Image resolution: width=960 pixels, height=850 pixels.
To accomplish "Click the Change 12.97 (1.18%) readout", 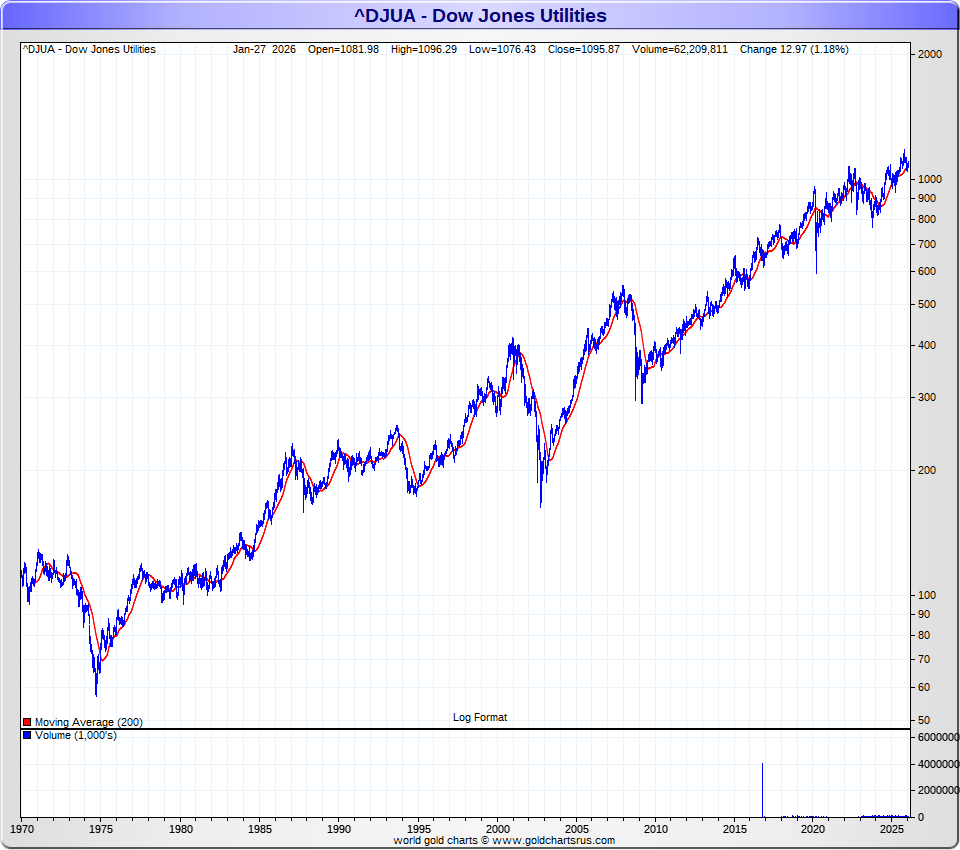I will [794, 49].
